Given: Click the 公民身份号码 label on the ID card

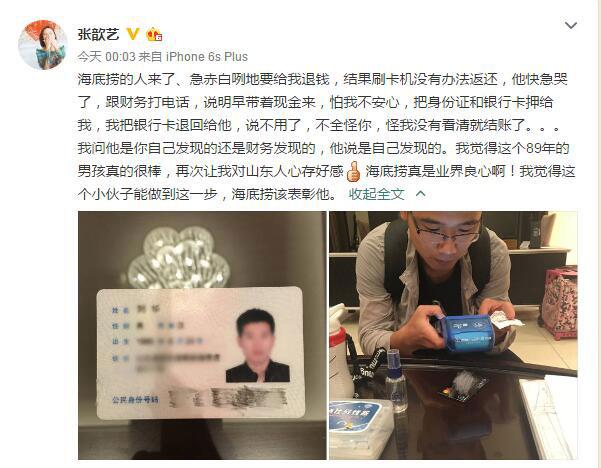Looking at the screenshot, I should [x=135, y=400].
